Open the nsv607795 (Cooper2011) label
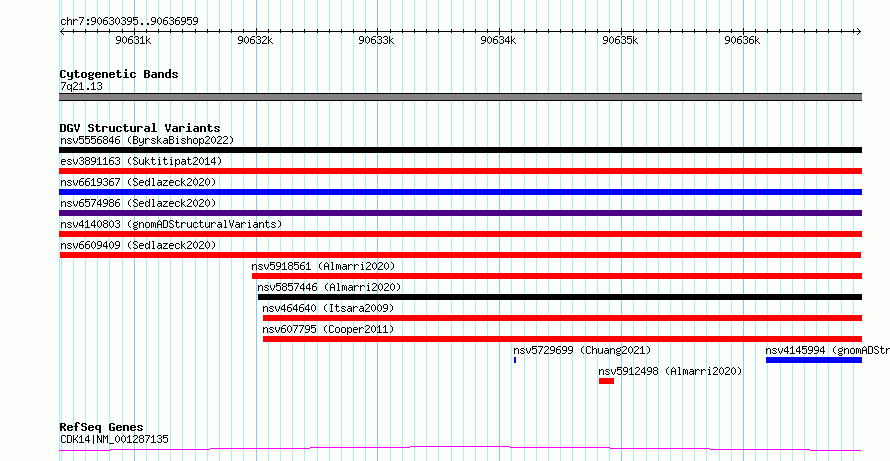This screenshot has width=890, height=461. coord(328,329)
